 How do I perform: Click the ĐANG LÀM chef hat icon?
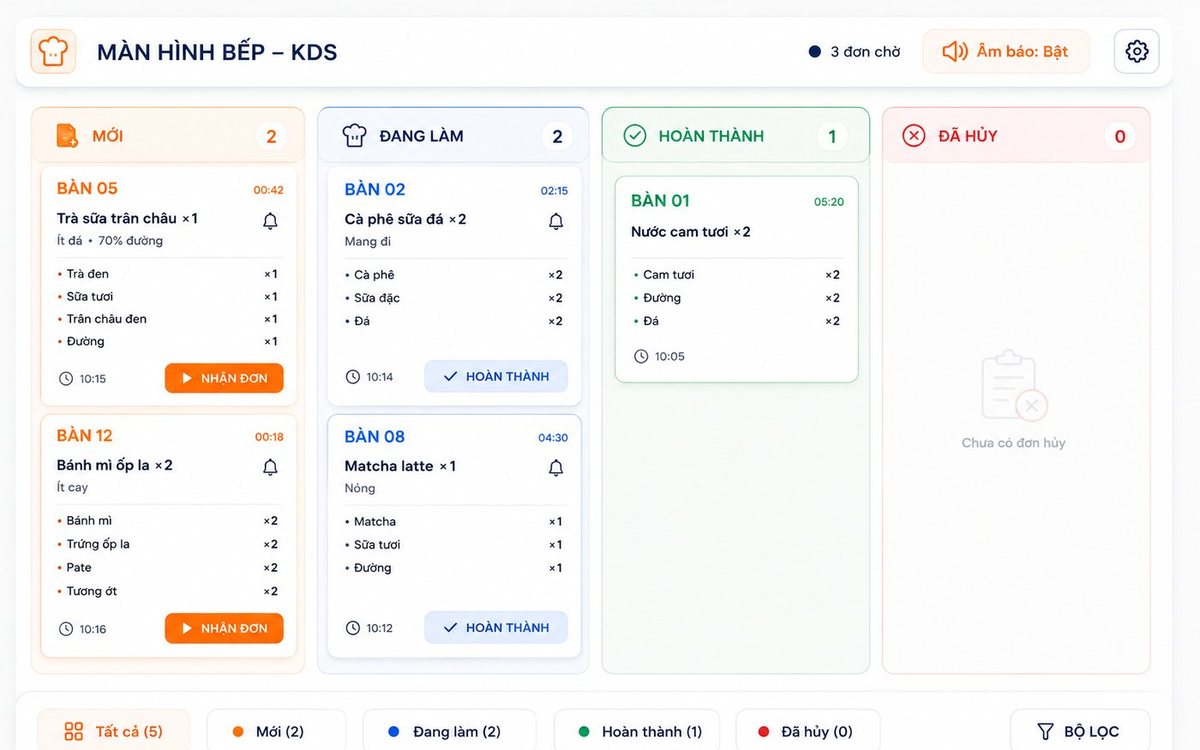pyautogui.click(x=354, y=136)
